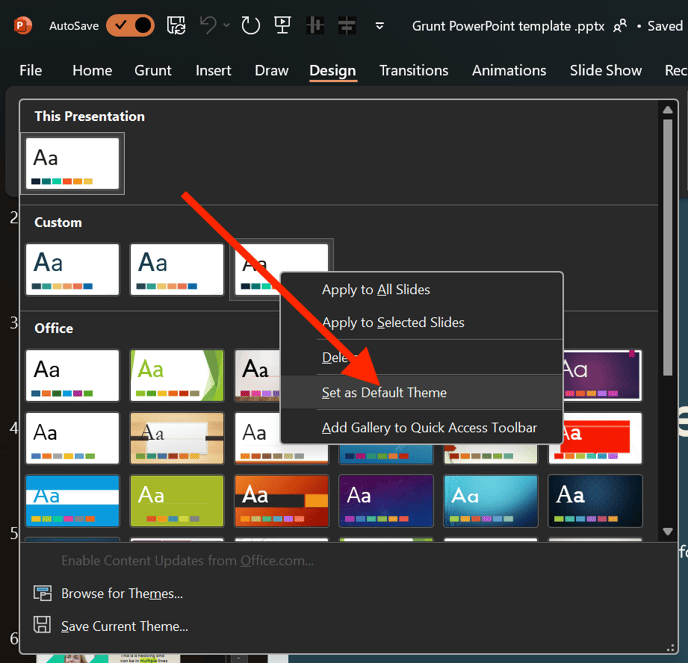Select Apply to All Slides

coord(376,290)
